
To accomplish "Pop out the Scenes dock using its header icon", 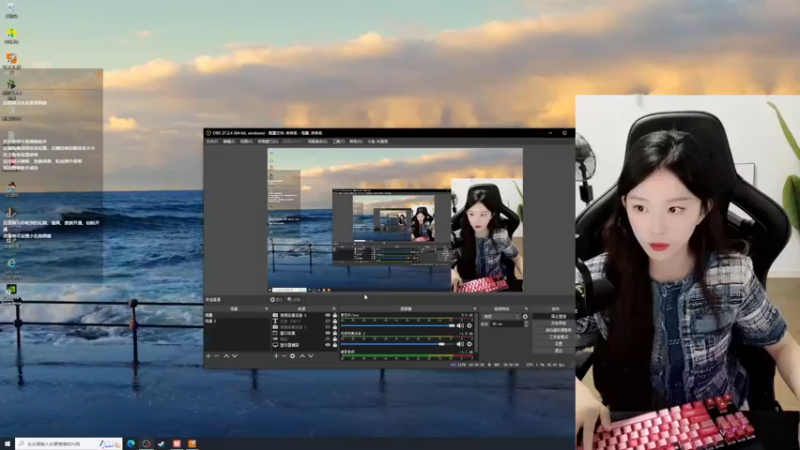I will pyautogui.click(x=266, y=309).
